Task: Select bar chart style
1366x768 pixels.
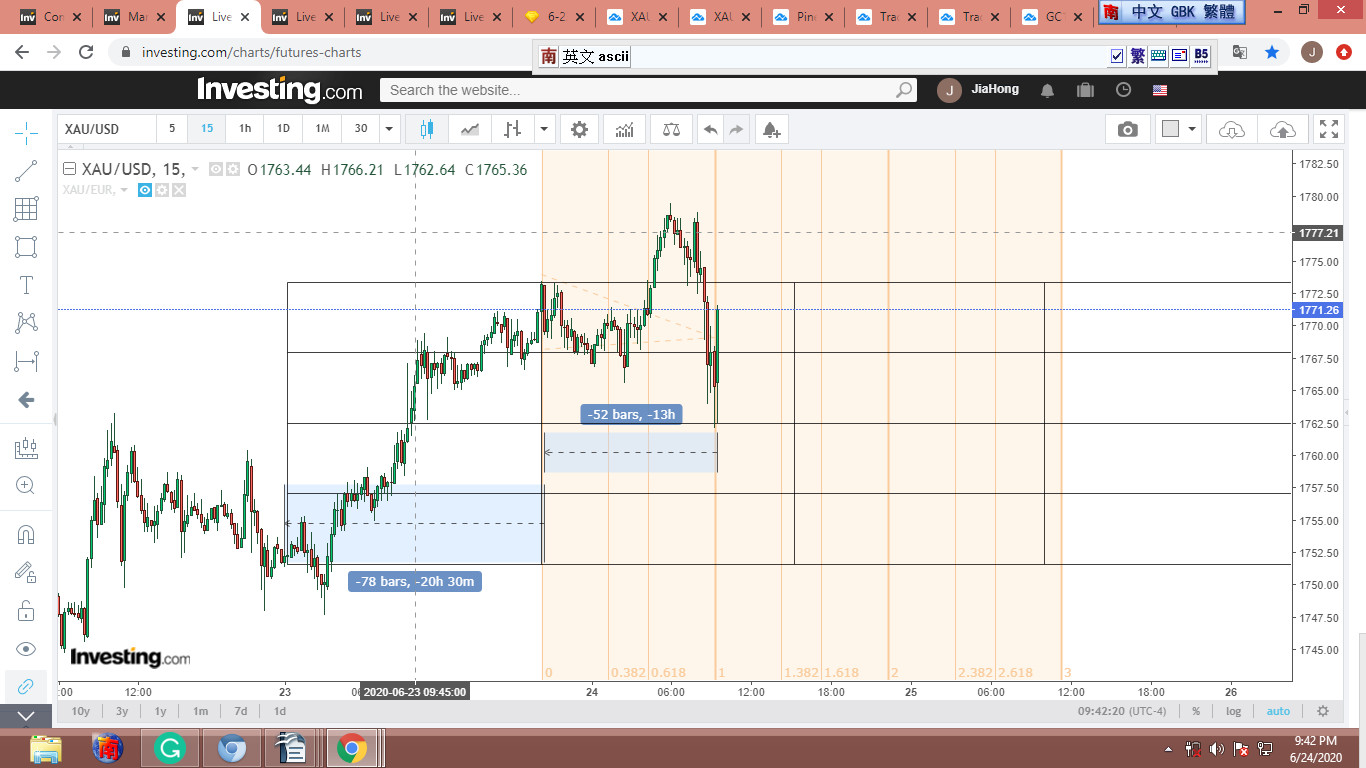Action: (513, 129)
